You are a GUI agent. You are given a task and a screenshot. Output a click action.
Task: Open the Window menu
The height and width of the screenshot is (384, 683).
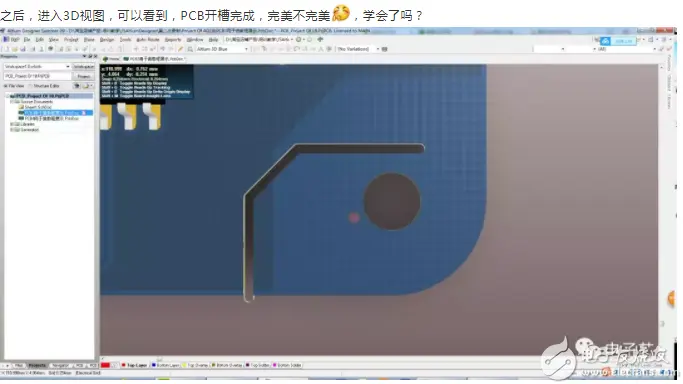[x=195, y=40]
